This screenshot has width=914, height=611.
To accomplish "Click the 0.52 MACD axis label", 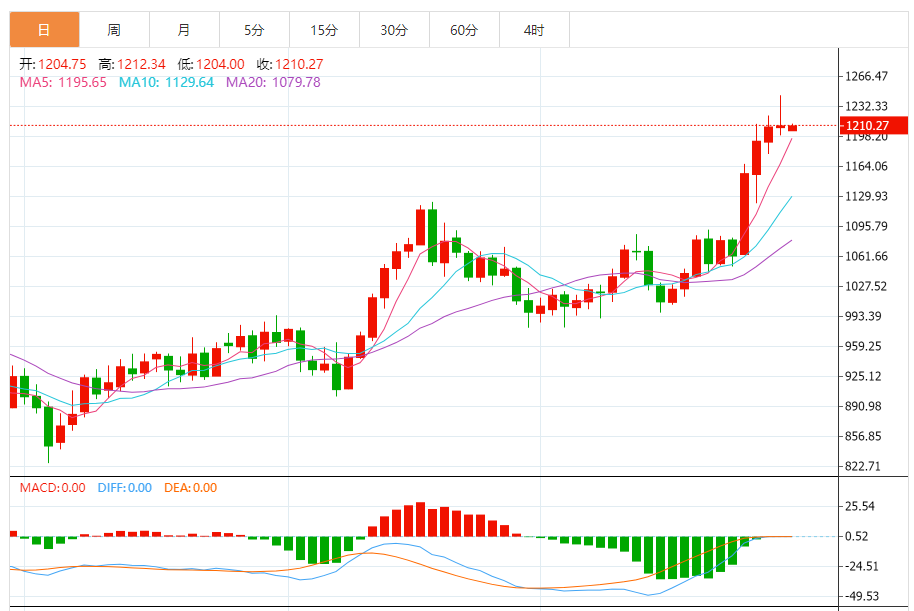I will coord(857,536).
